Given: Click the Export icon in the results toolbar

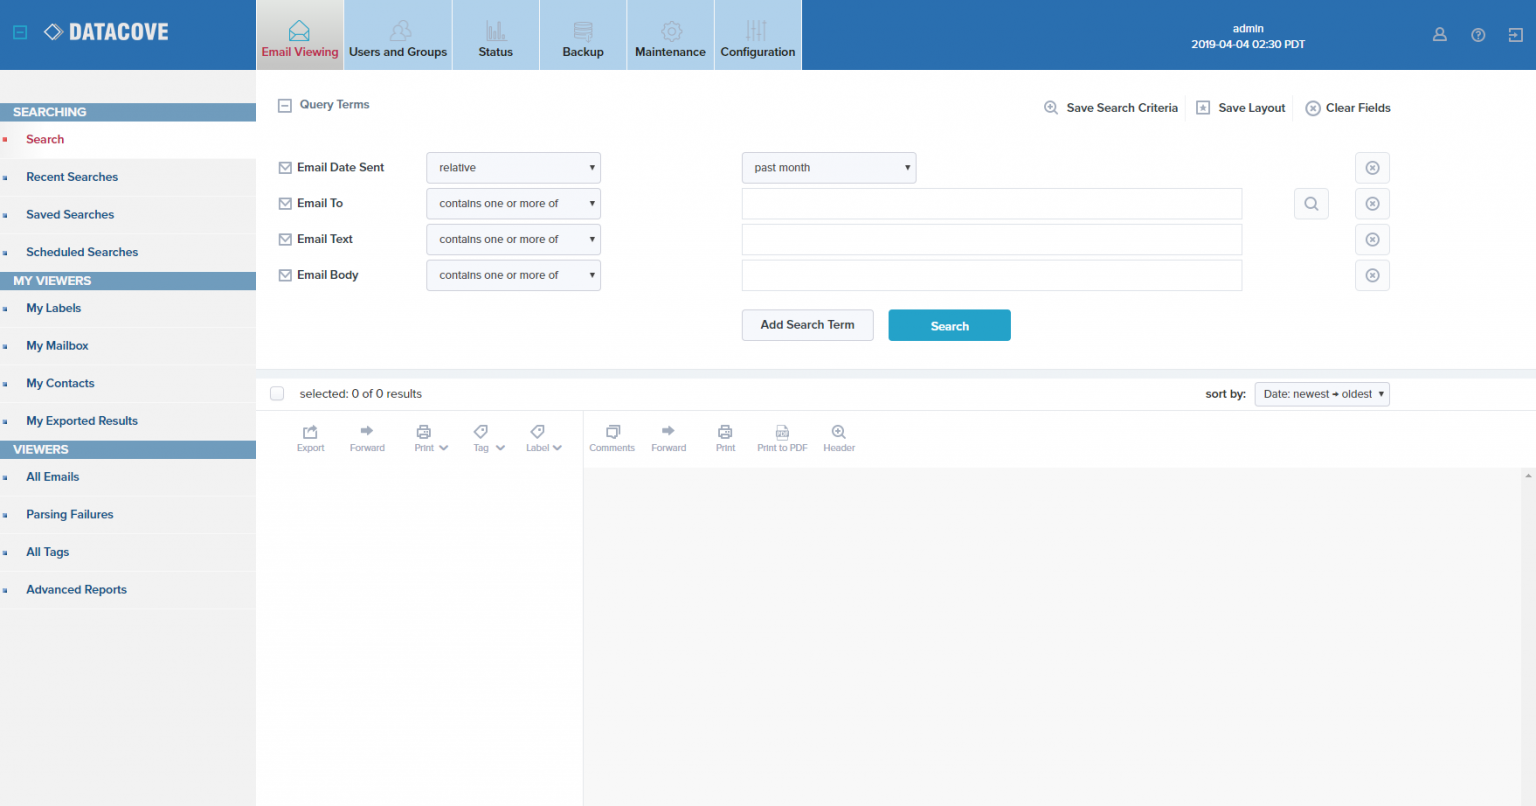Looking at the screenshot, I should tap(310, 437).
